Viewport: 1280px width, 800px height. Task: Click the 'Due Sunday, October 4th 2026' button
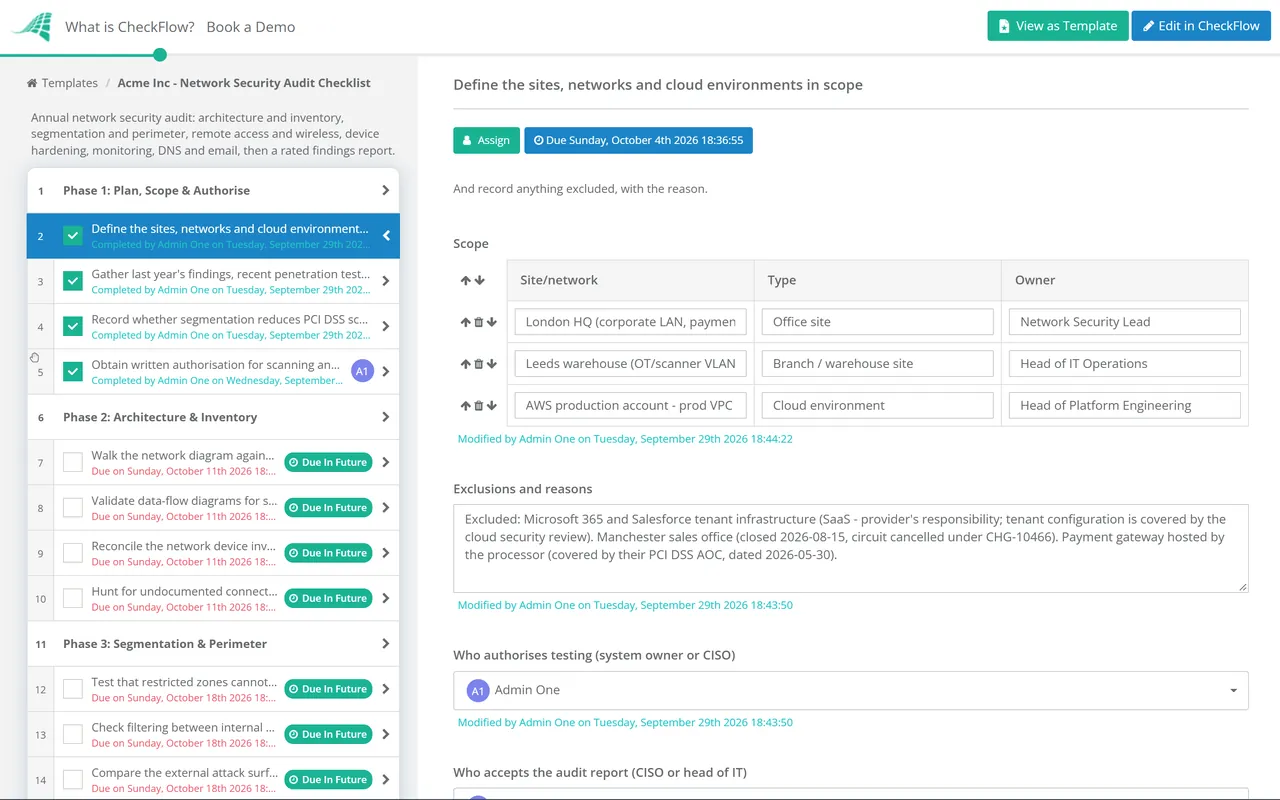click(639, 140)
